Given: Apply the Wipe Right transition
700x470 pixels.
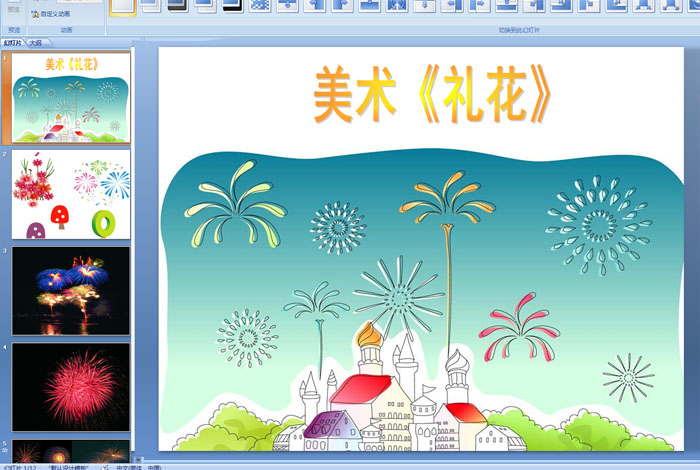Looking at the screenshot, I should tap(342, 5).
